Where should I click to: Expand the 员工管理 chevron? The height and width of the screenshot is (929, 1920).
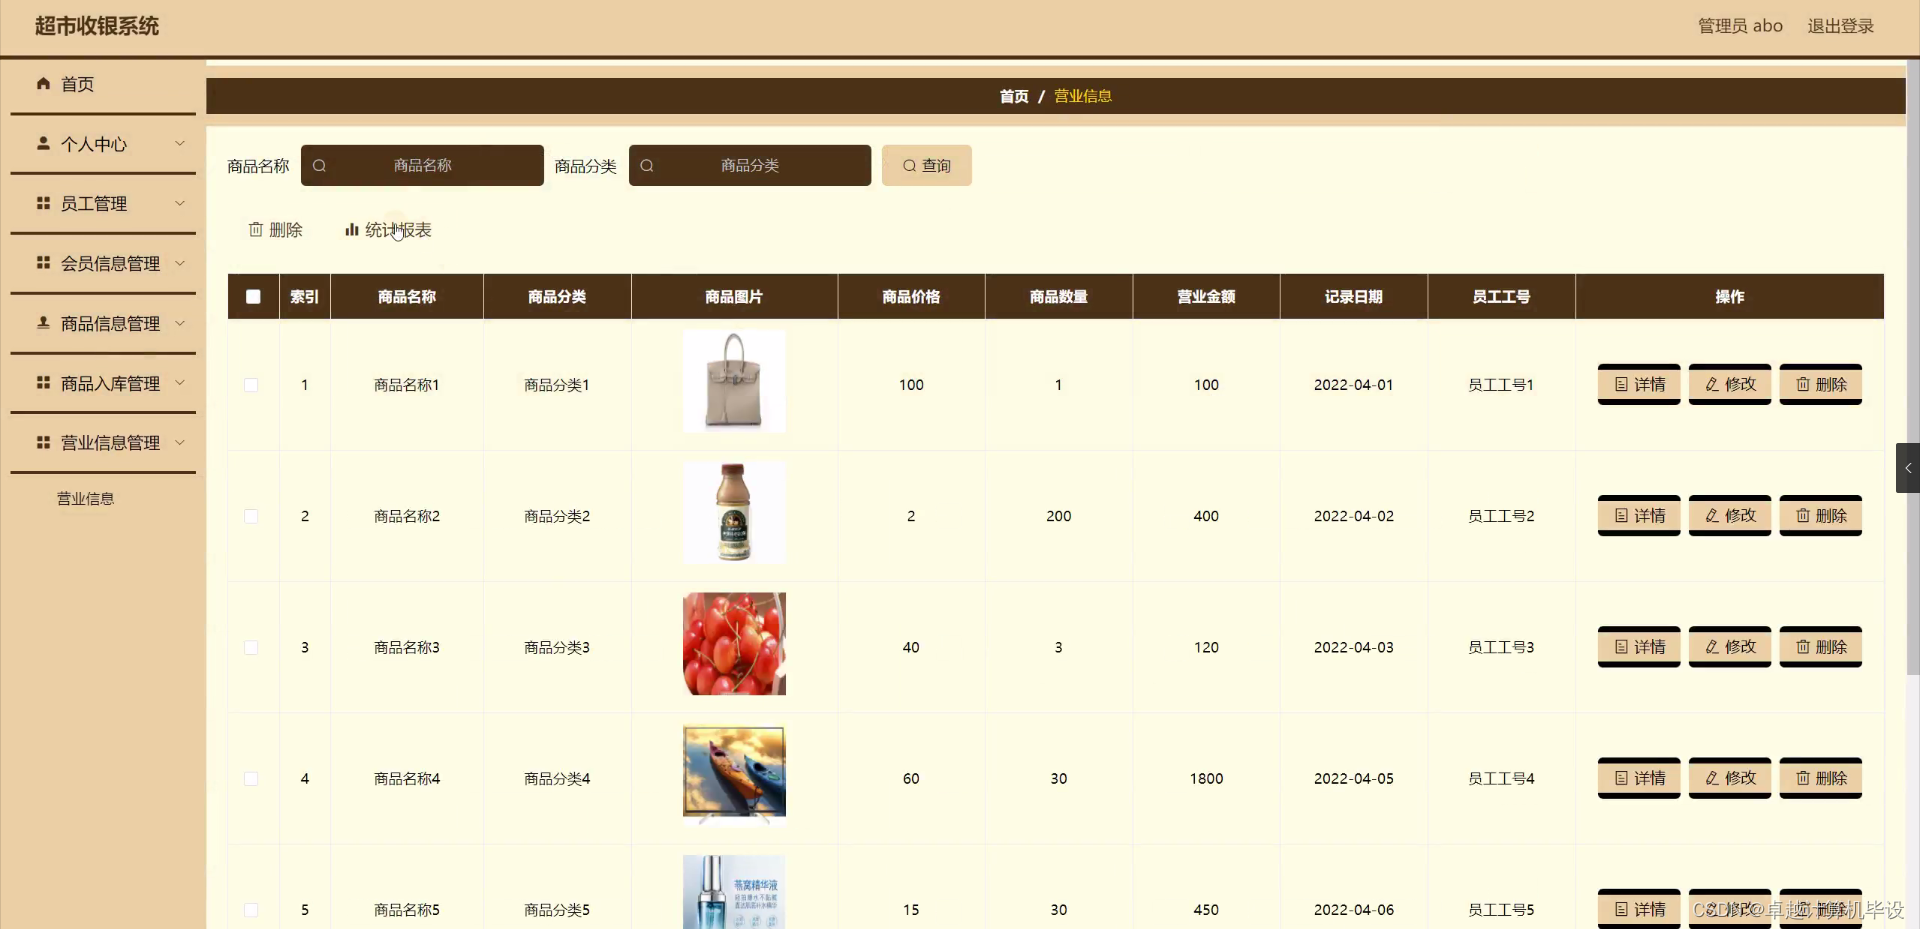coord(180,203)
